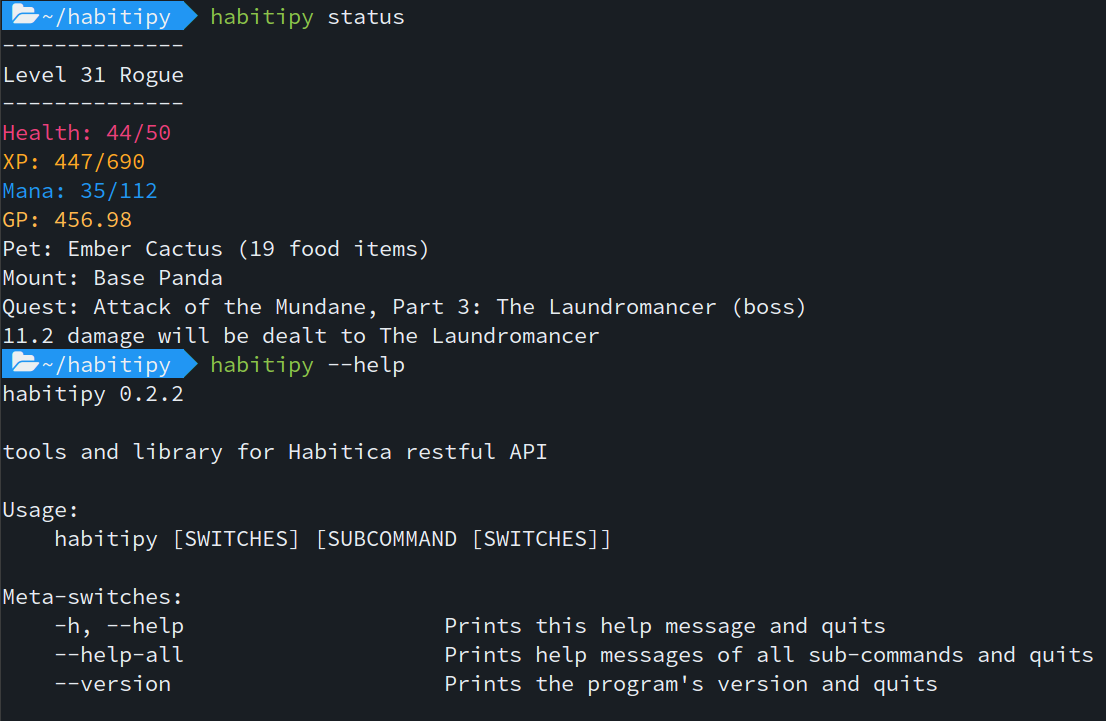Click the orange 'XP: 447/690' line
Image resolution: width=1106 pixels, height=721 pixels.
[74, 162]
